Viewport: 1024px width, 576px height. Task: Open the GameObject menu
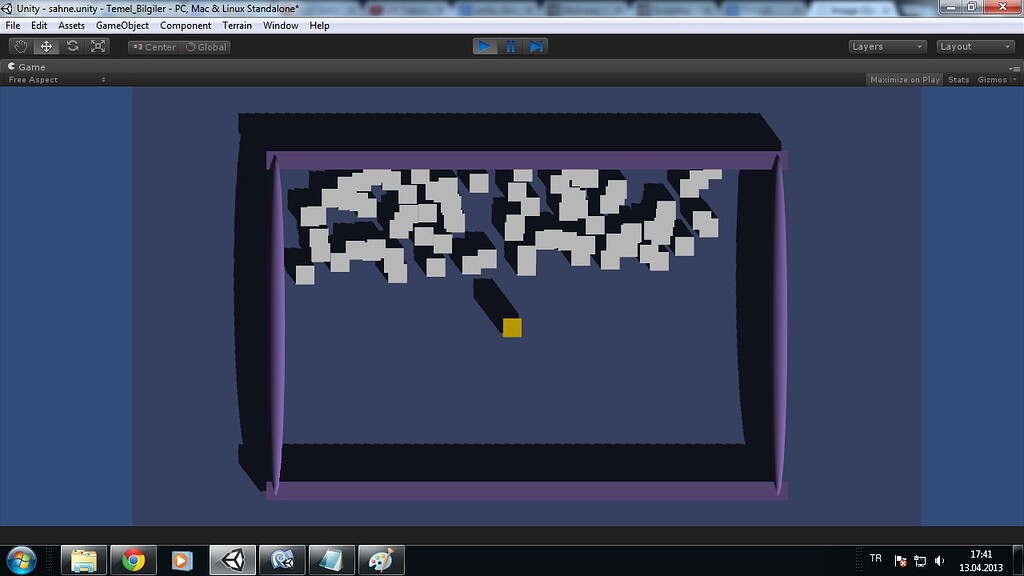[122, 25]
